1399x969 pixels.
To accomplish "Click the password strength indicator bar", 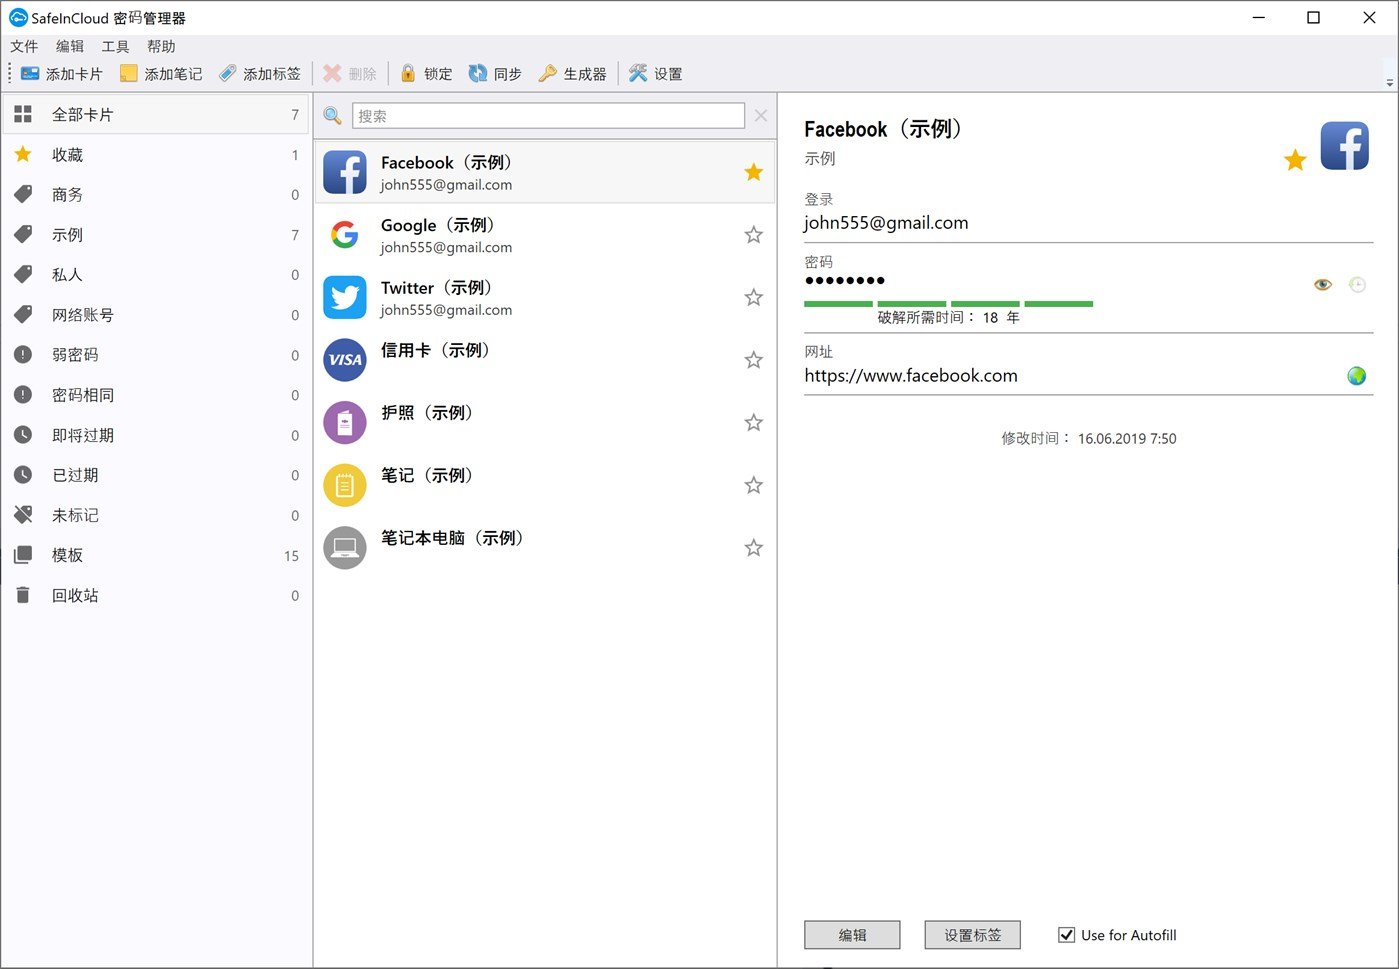I will pyautogui.click(x=948, y=302).
